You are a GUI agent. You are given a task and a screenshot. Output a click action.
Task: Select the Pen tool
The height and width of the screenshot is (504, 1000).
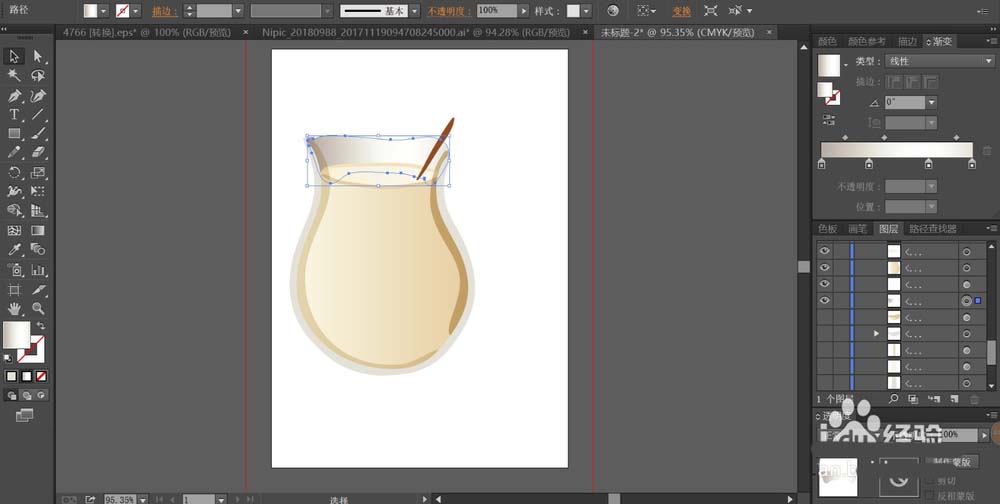click(x=14, y=96)
